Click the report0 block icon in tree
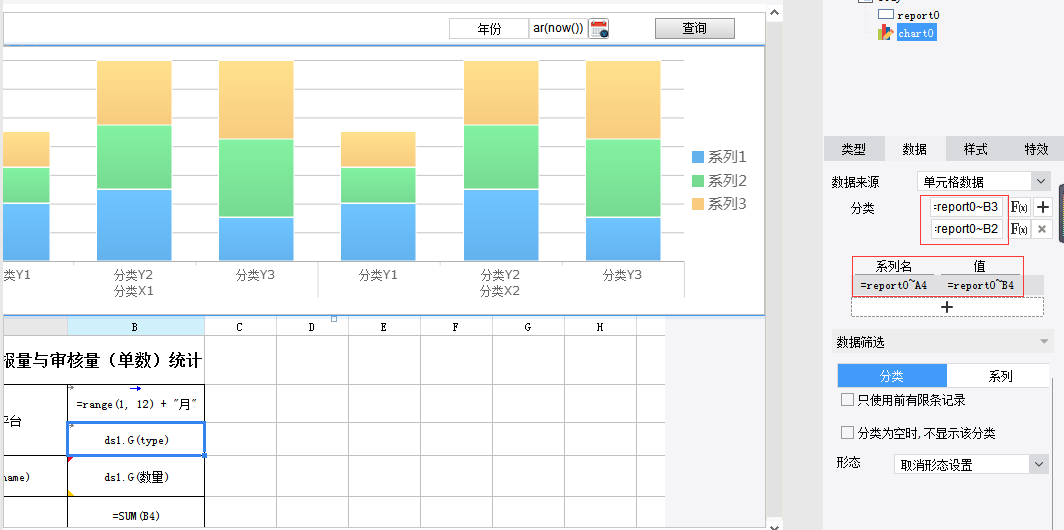 click(x=886, y=14)
